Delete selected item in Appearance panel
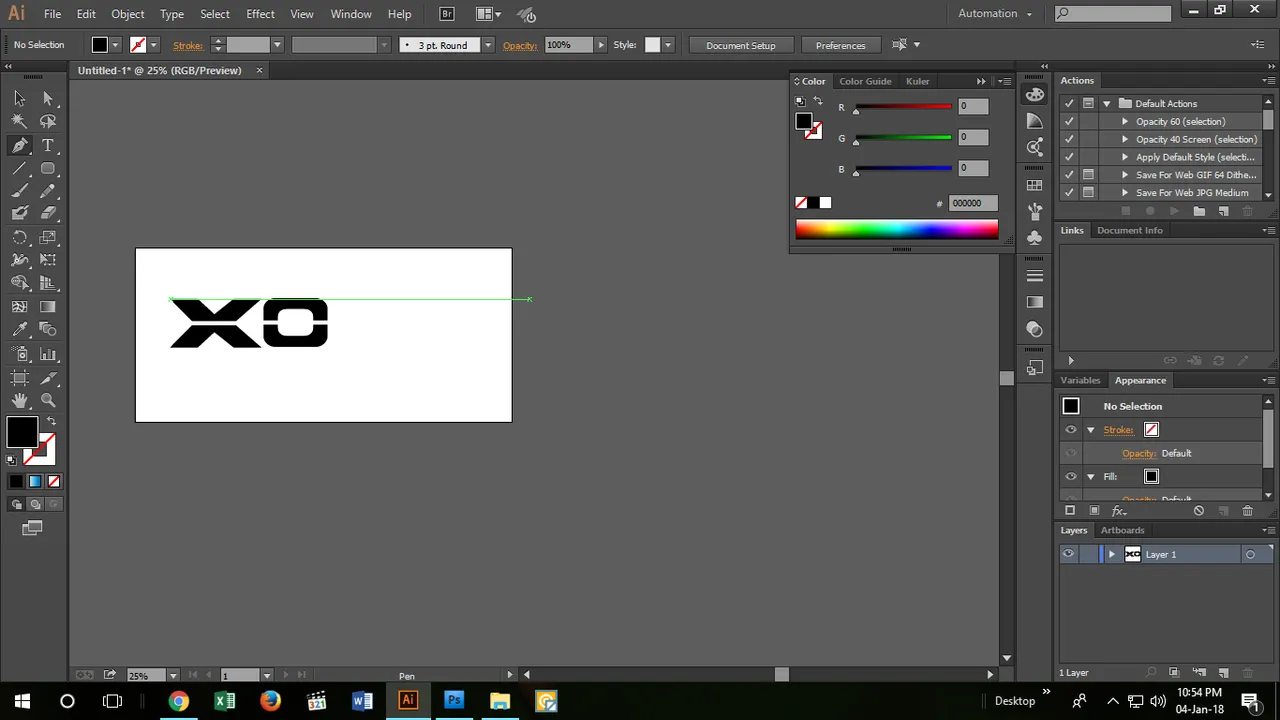Viewport: 1280px width, 720px height. pyautogui.click(x=1247, y=511)
